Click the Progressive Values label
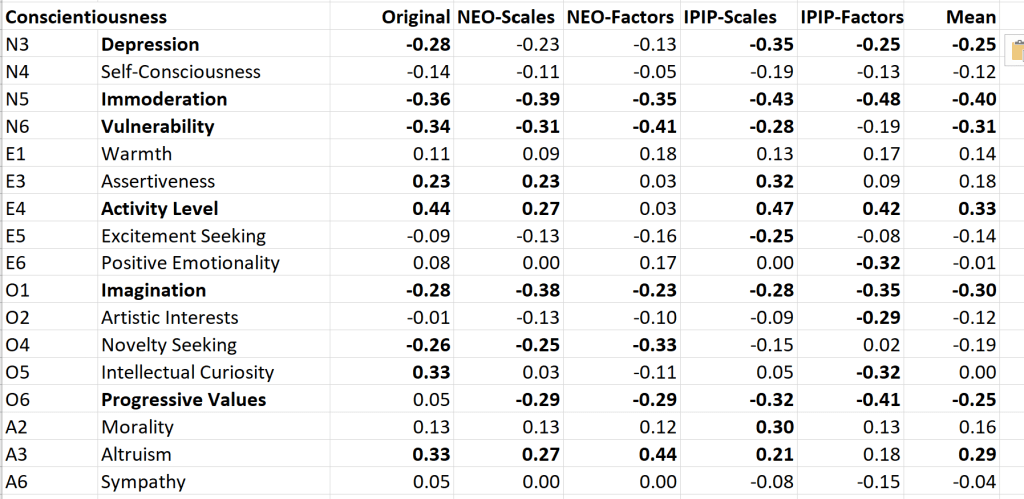This screenshot has width=1024, height=499. (183, 400)
